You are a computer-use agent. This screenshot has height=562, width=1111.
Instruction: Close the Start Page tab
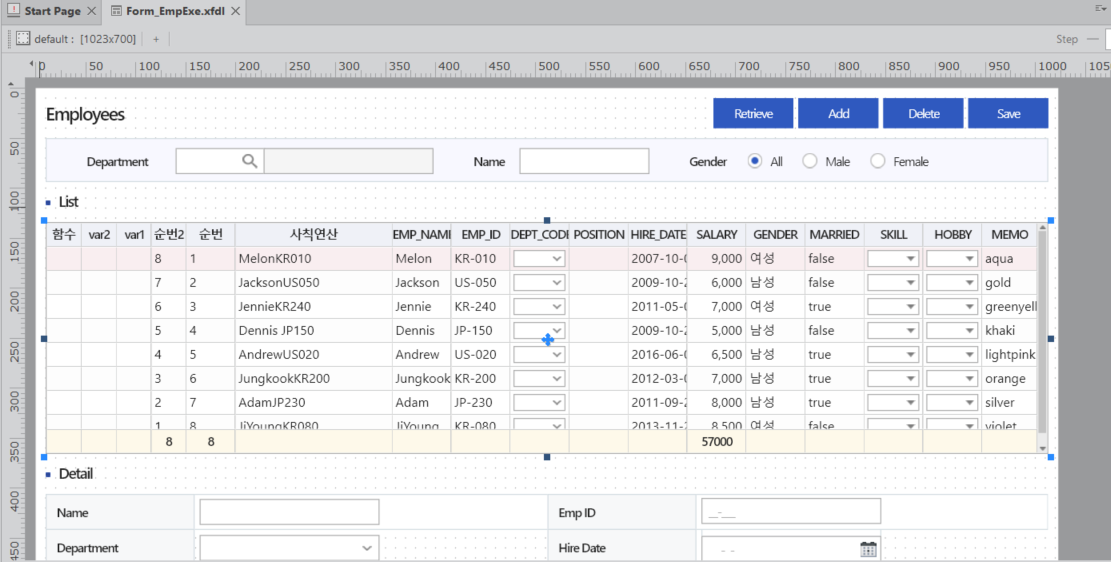point(91,11)
